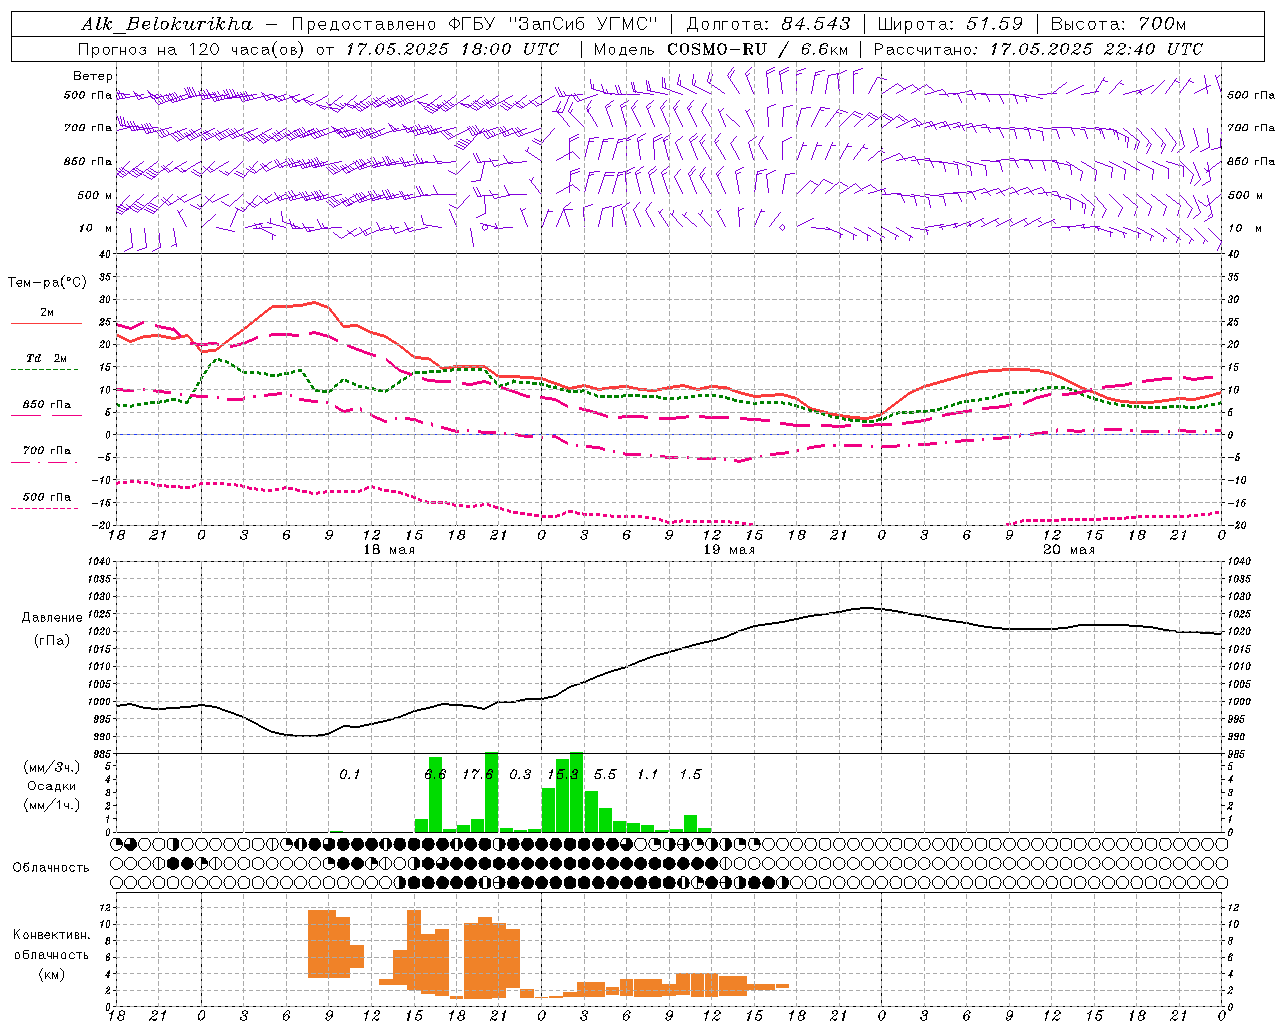Click the 'Конвективн.' convective cloud label
The height and width of the screenshot is (1024, 1280).
pyautogui.click(x=52, y=935)
